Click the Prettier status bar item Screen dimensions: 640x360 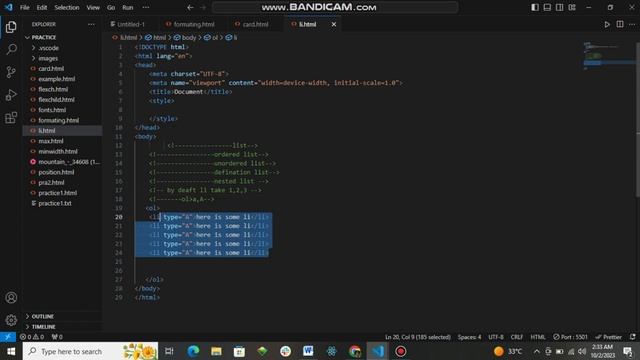click(608, 337)
